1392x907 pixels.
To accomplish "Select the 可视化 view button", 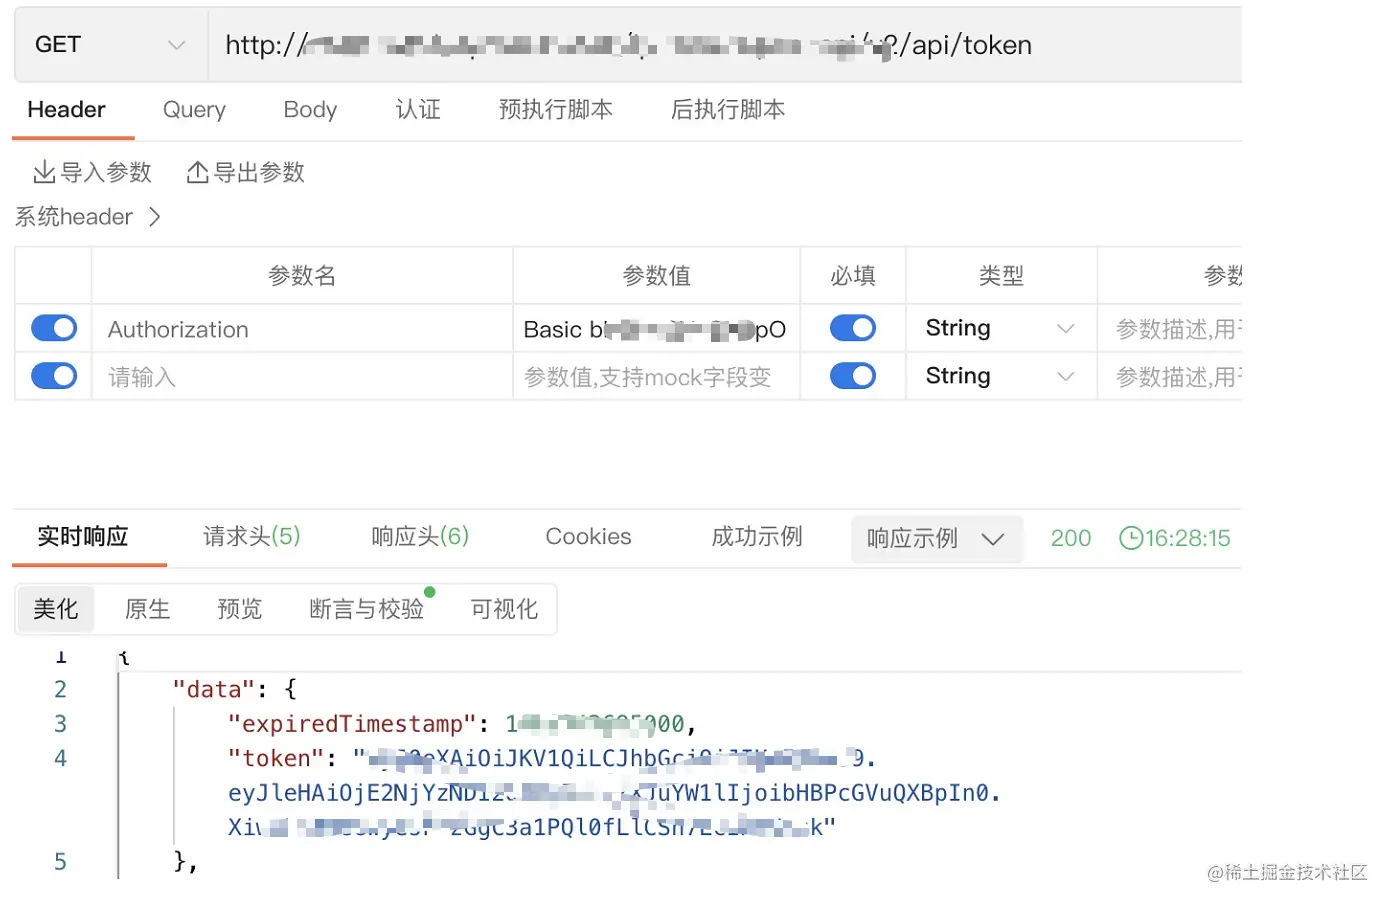I will (x=504, y=609).
